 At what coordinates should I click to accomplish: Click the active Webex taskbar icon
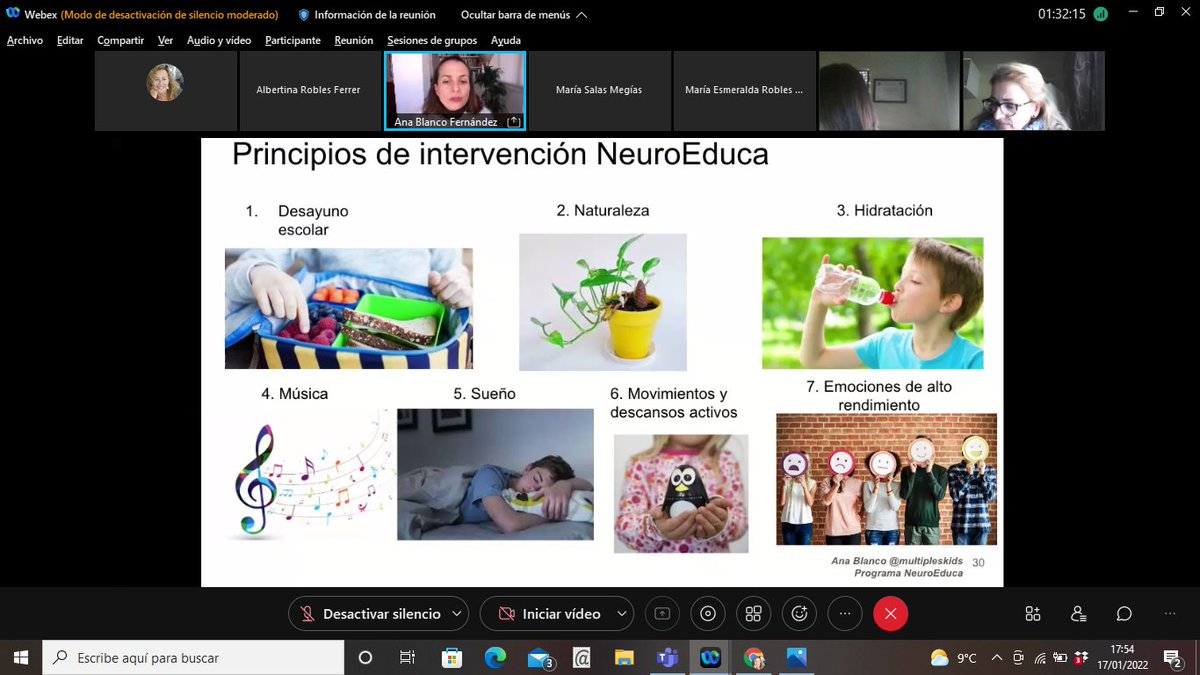point(710,657)
